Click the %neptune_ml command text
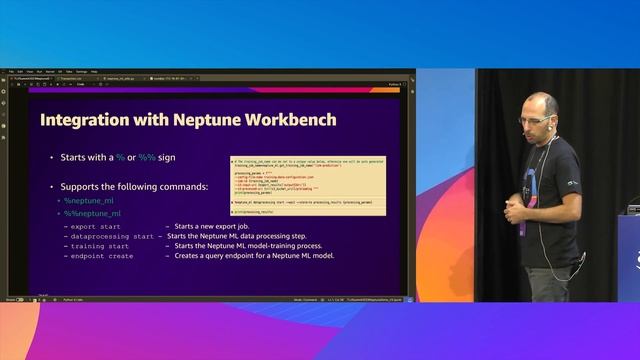This screenshot has width=640, height=360. click(89, 201)
